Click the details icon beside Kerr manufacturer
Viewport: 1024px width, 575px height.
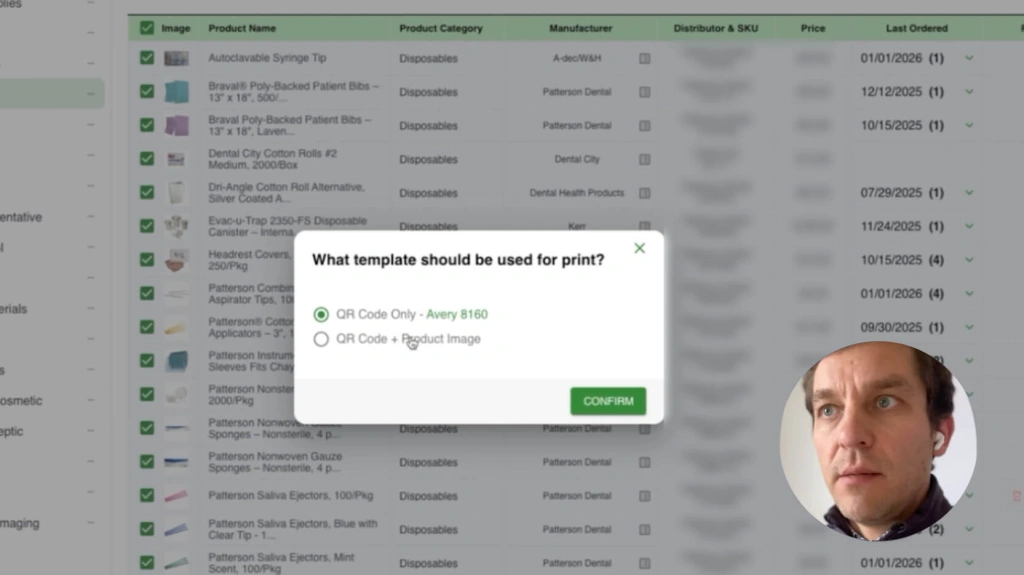point(645,227)
